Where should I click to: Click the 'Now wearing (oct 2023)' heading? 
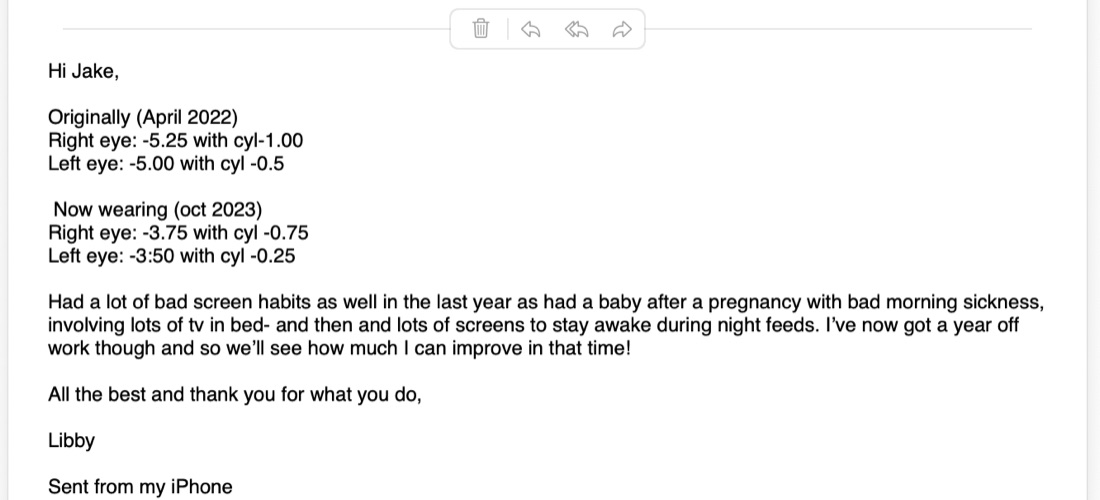pyautogui.click(x=158, y=210)
